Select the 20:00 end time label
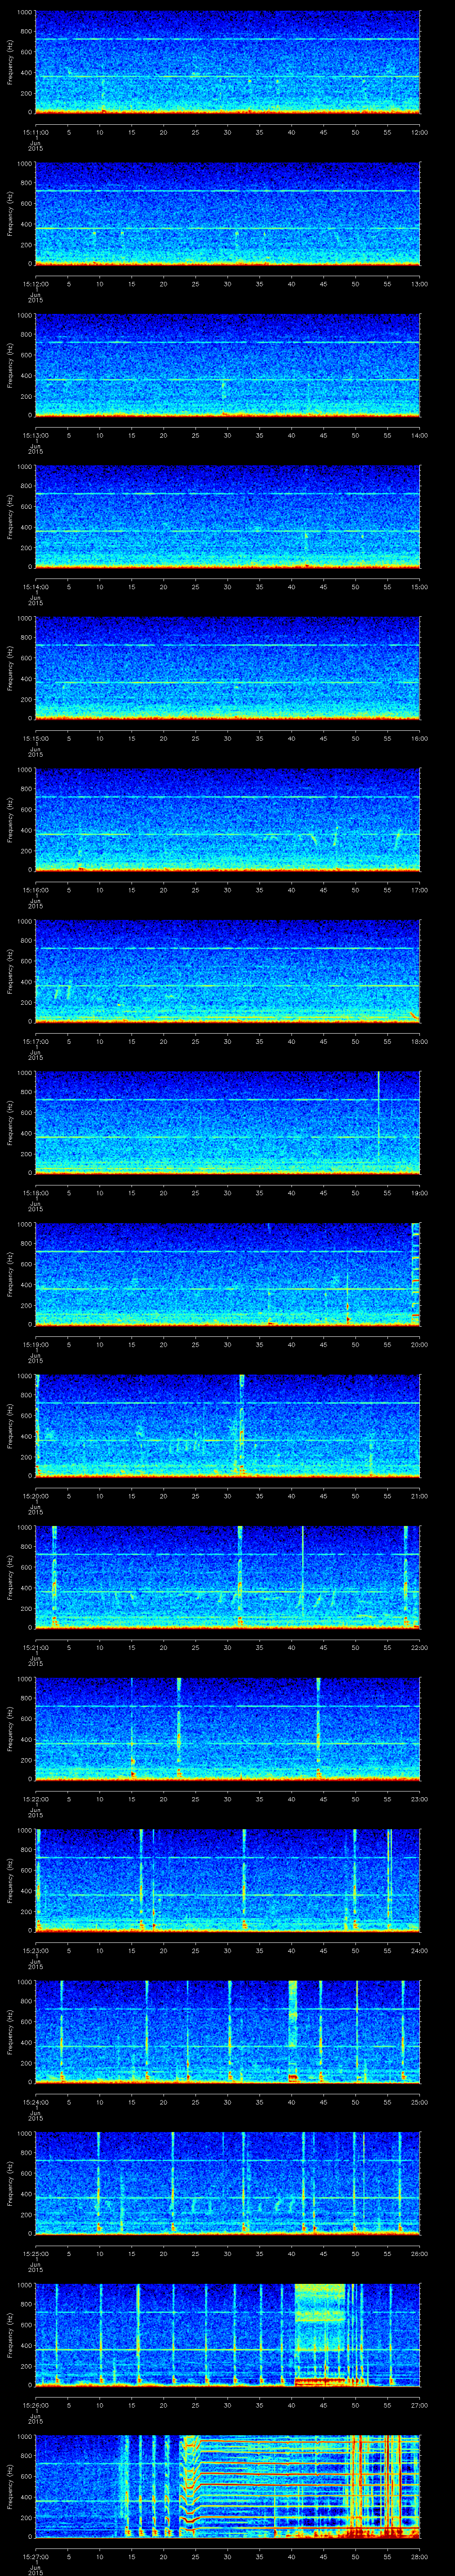The height and width of the screenshot is (2576, 455). (419, 1344)
